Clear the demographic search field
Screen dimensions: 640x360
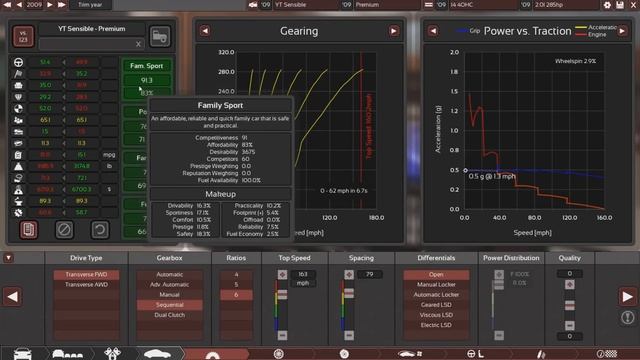point(138,44)
